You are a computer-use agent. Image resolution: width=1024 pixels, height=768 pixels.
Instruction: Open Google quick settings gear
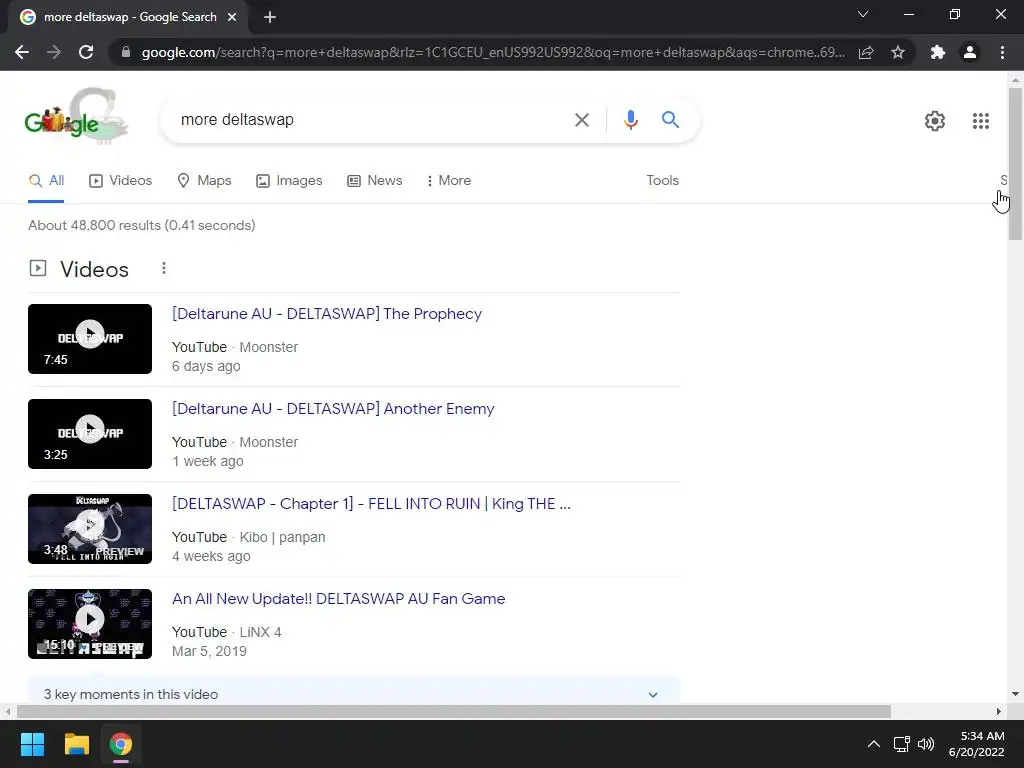click(x=935, y=121)
